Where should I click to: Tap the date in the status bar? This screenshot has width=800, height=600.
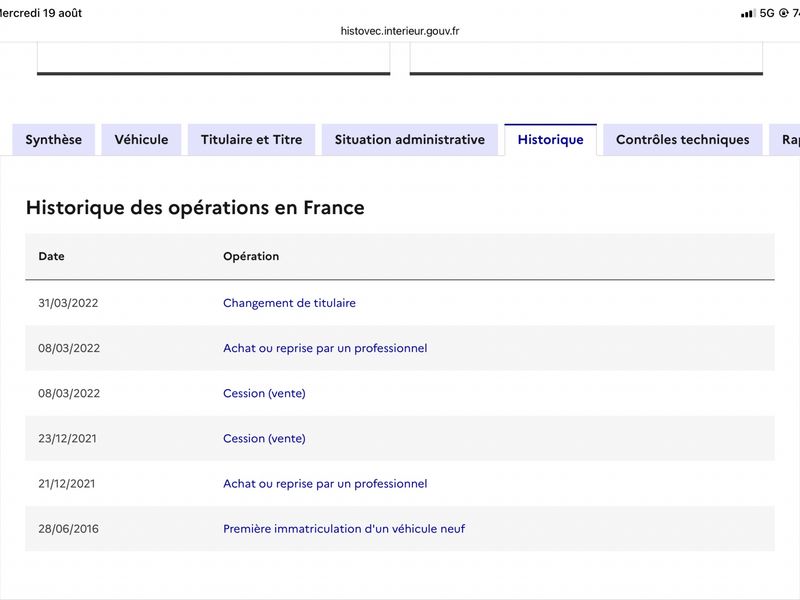[x=41, y=13]
